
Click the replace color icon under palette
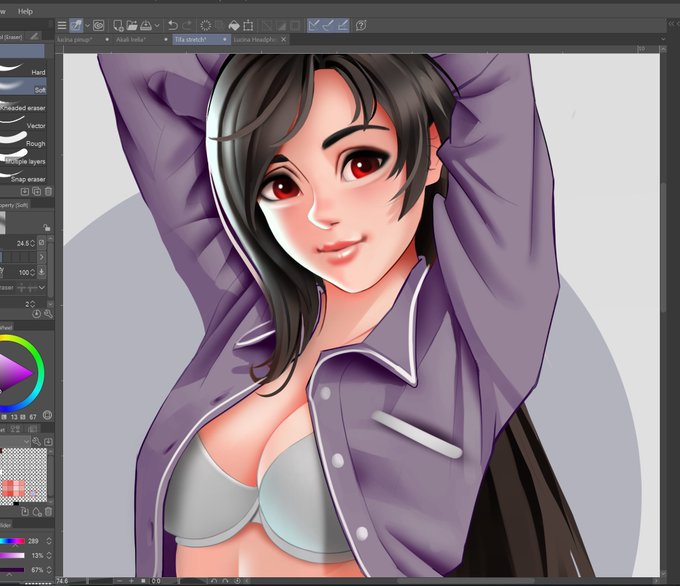[x=25, y=512]
